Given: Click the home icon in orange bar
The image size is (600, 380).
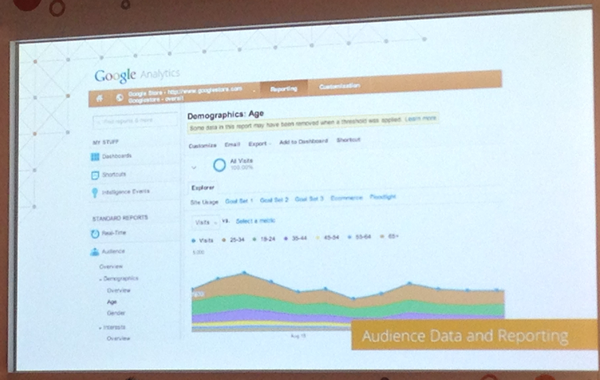Looking at the screenshot, I should point(99,98).
